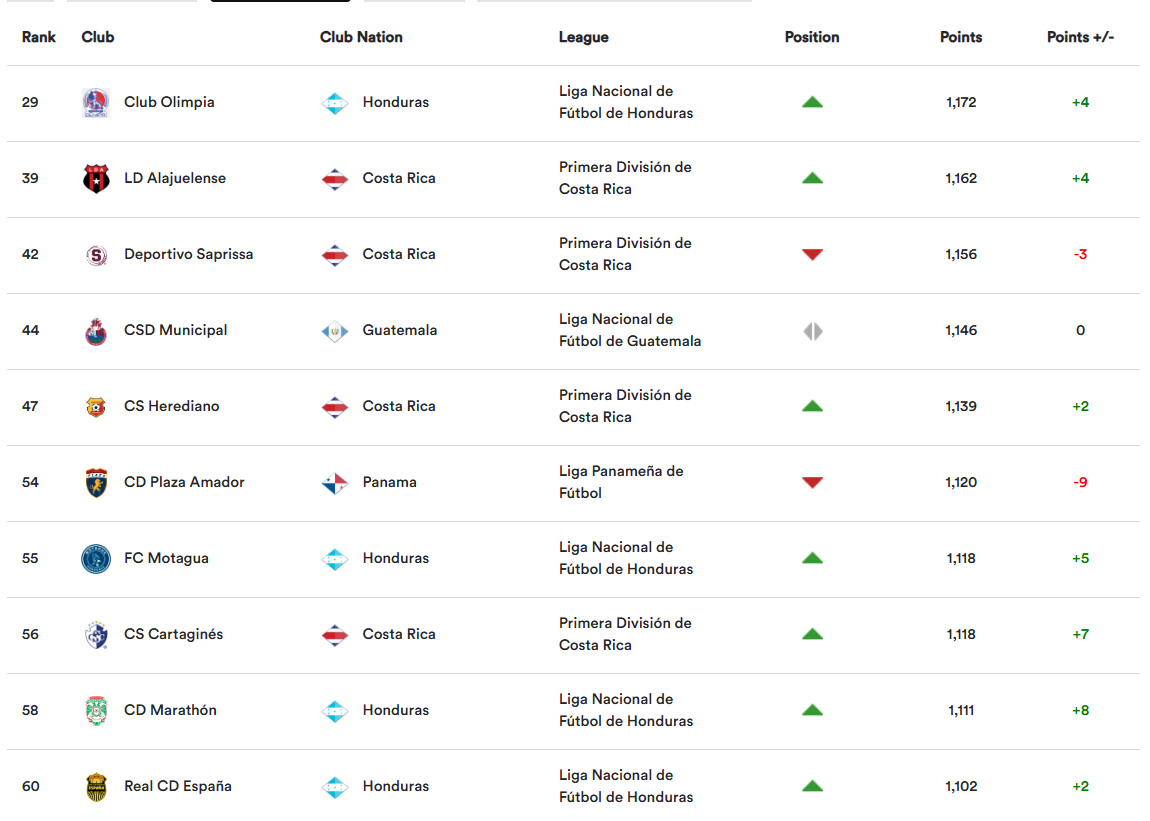Select the Deportivo Saprissa logo
The image size is (1150, 821).
pos(96,255)
